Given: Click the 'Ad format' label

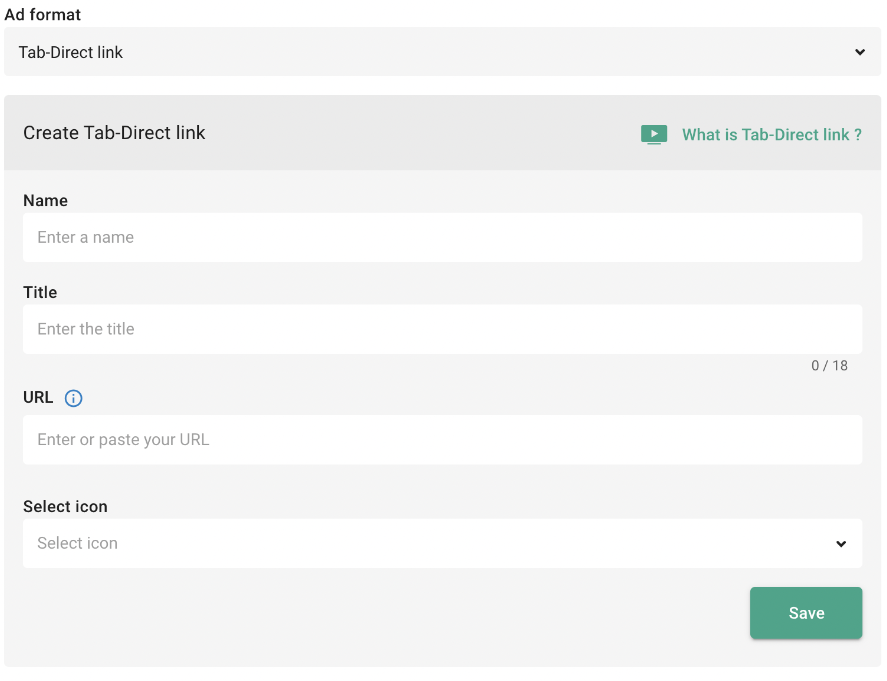Looking at the screenshot, I should (x=43, y=15).
